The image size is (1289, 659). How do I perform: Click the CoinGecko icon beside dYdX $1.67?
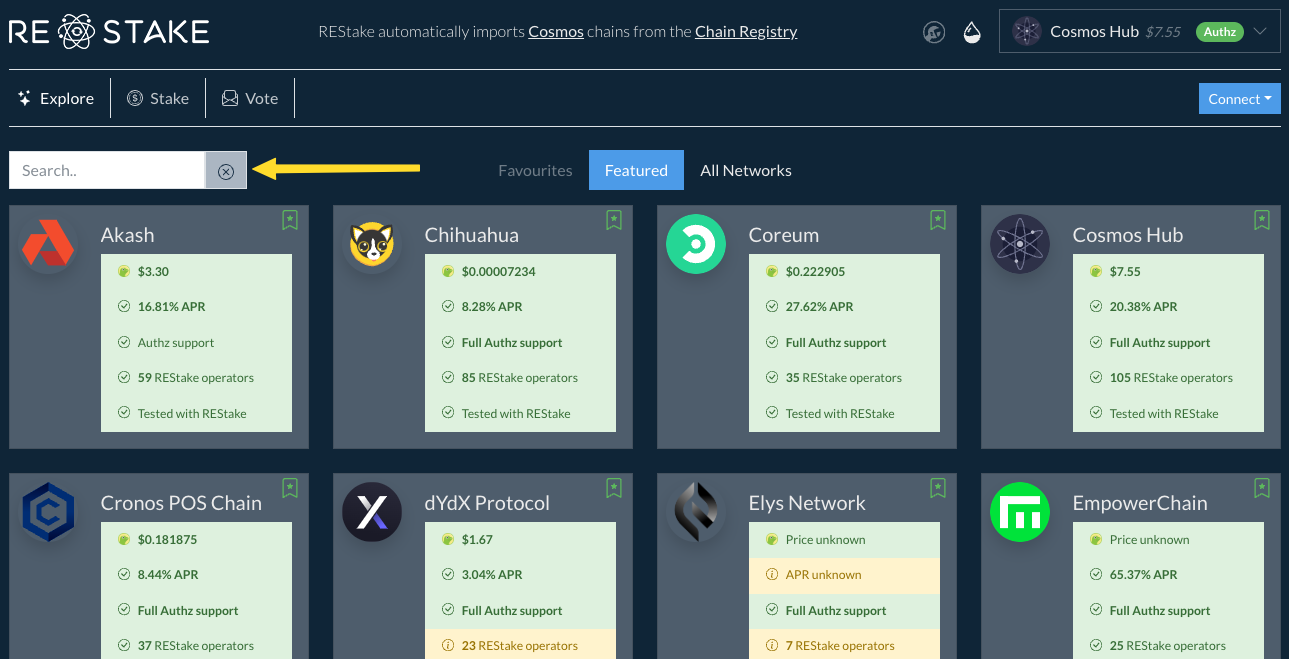point(449,539)
